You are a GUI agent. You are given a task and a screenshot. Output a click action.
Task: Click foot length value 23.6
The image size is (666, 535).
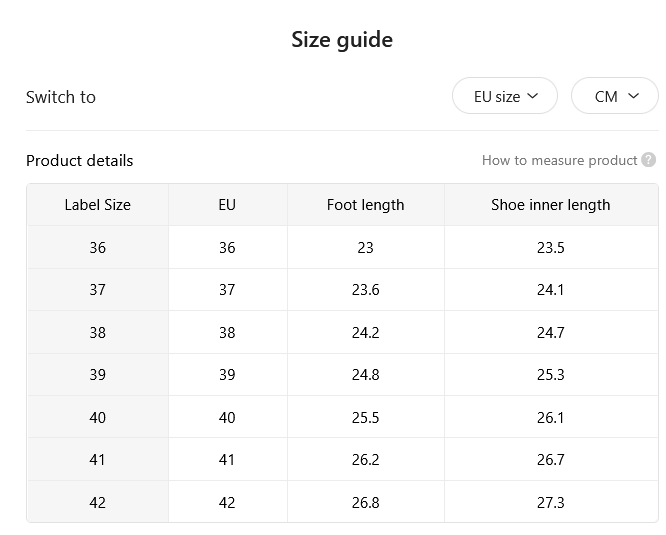point(365,290)
